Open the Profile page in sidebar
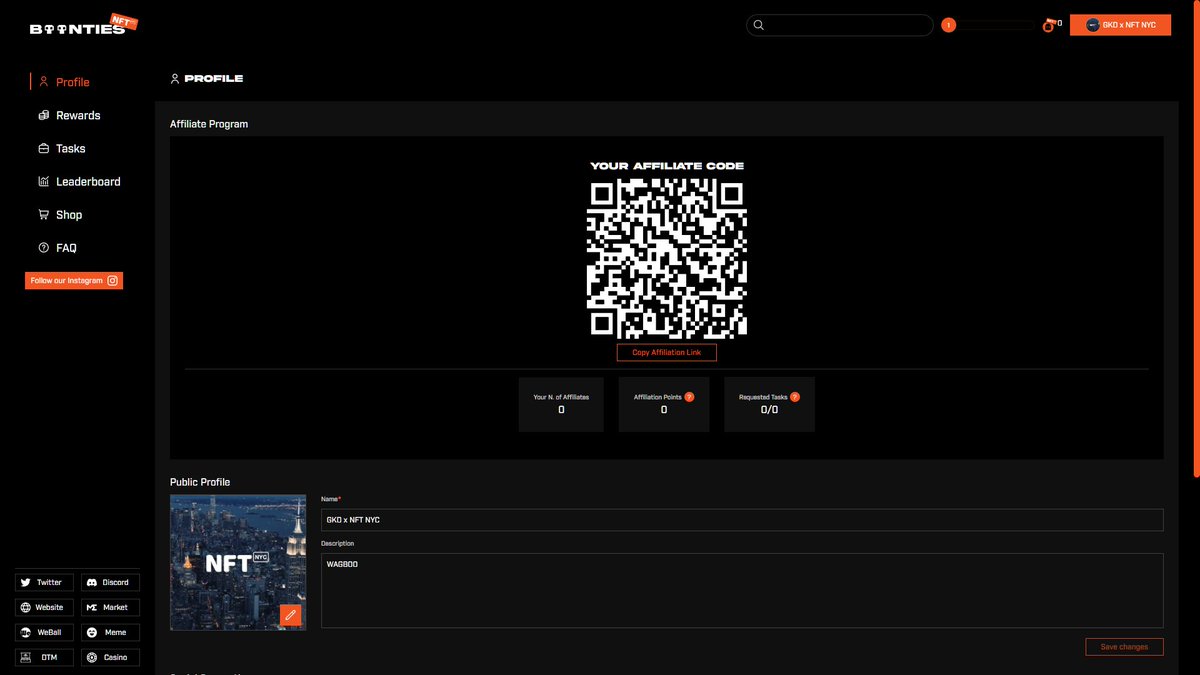This screenshot has height=675, width=1200. pyautogui.click(x=64, y=82)
